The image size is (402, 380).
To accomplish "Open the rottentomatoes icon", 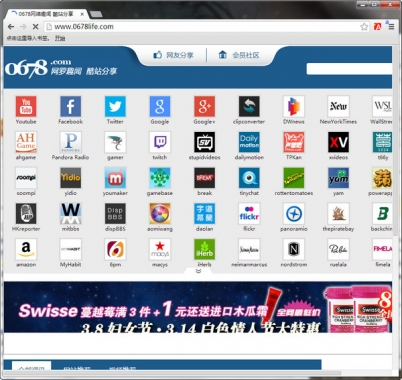I will click(x=294, y=178).
